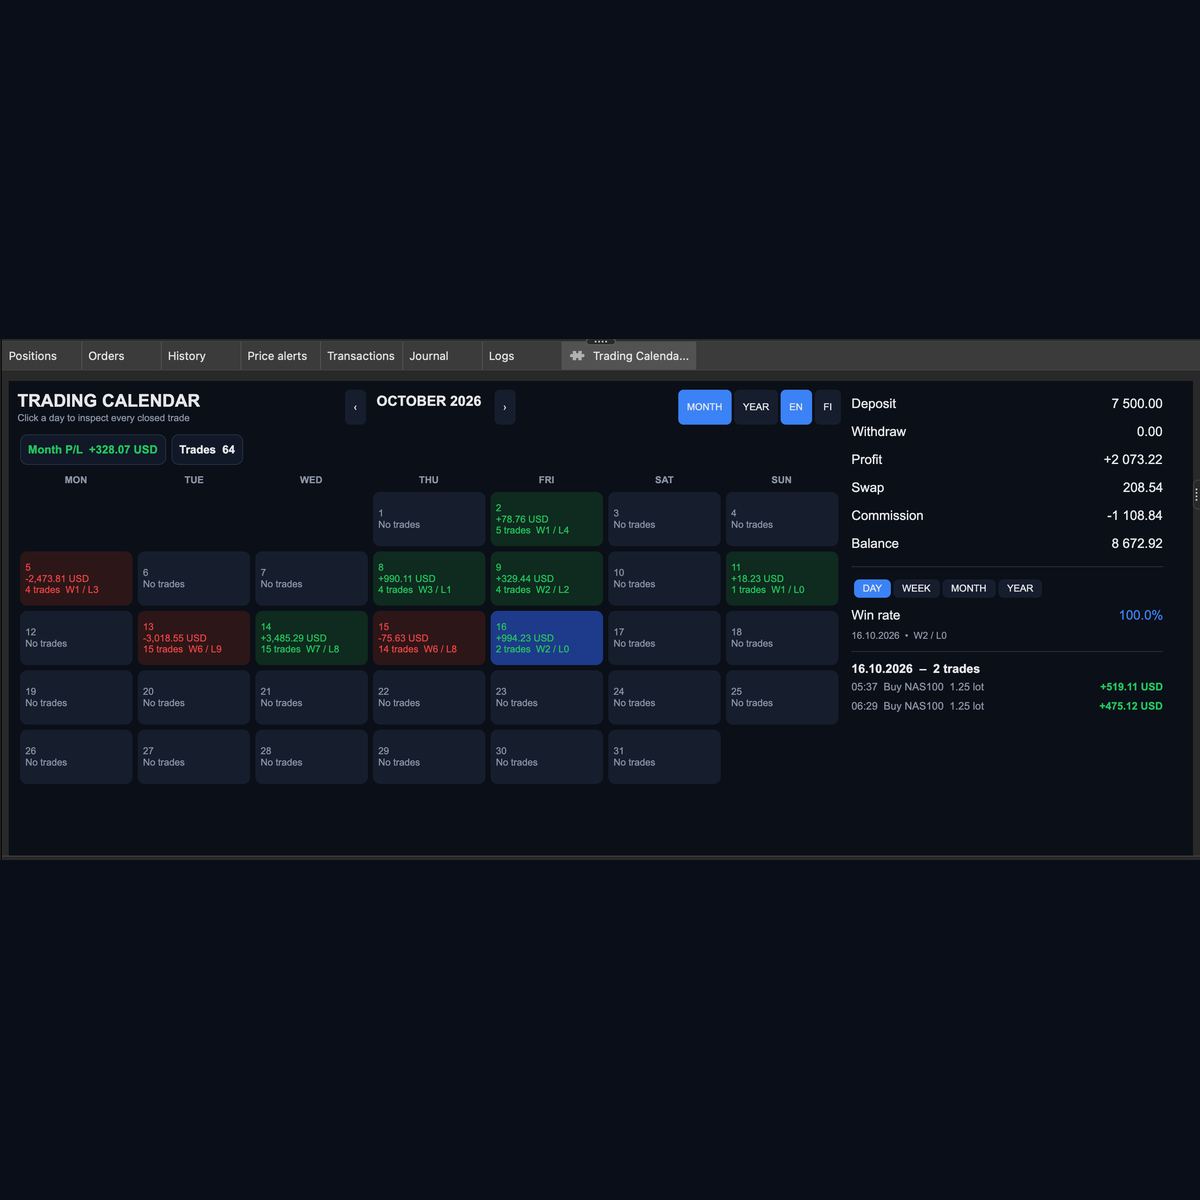Click day 6 cell with no trades
1200x1200 pixels.
click(x=194, y=578)
